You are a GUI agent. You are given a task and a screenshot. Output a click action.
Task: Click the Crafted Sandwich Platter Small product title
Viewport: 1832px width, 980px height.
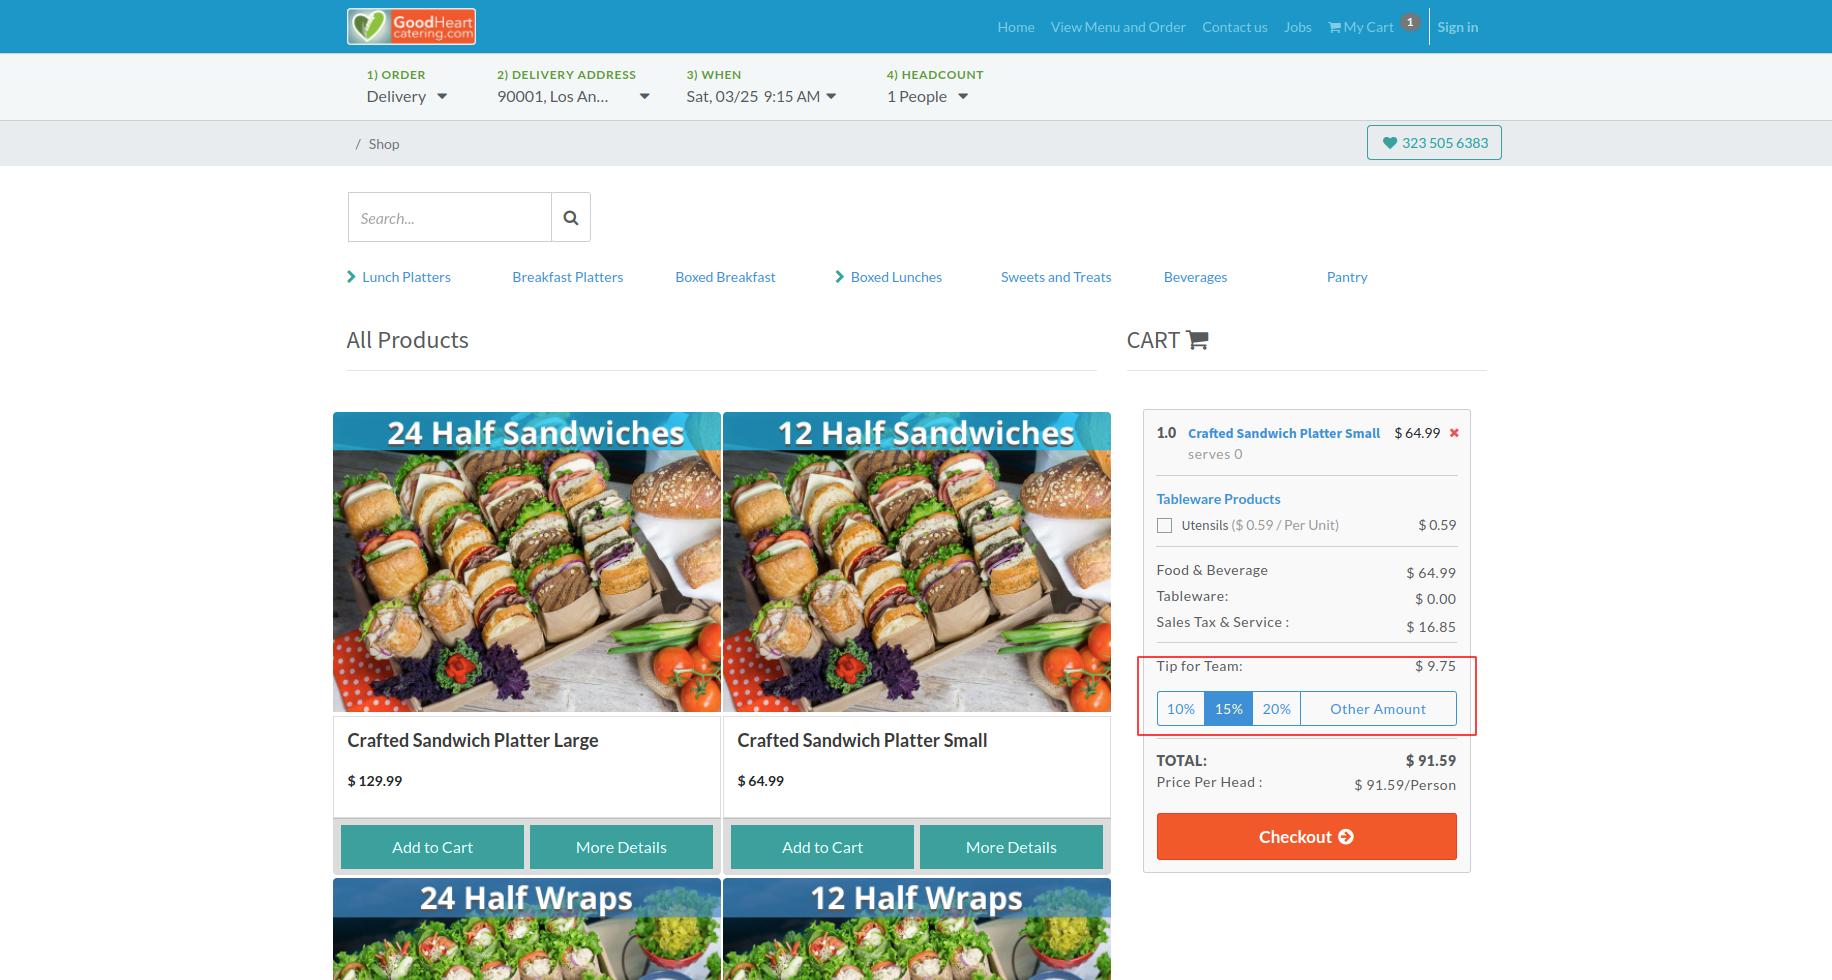(x=862, y=740)
